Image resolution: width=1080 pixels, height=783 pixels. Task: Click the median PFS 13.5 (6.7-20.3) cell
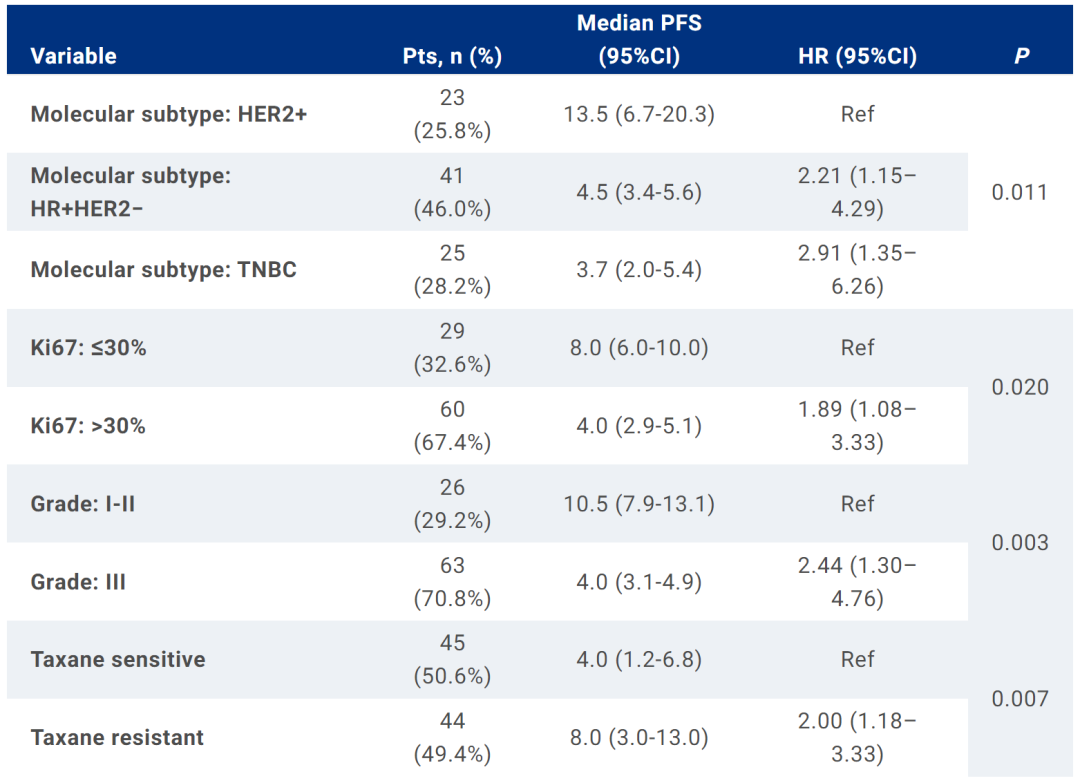tap(639, 114)
